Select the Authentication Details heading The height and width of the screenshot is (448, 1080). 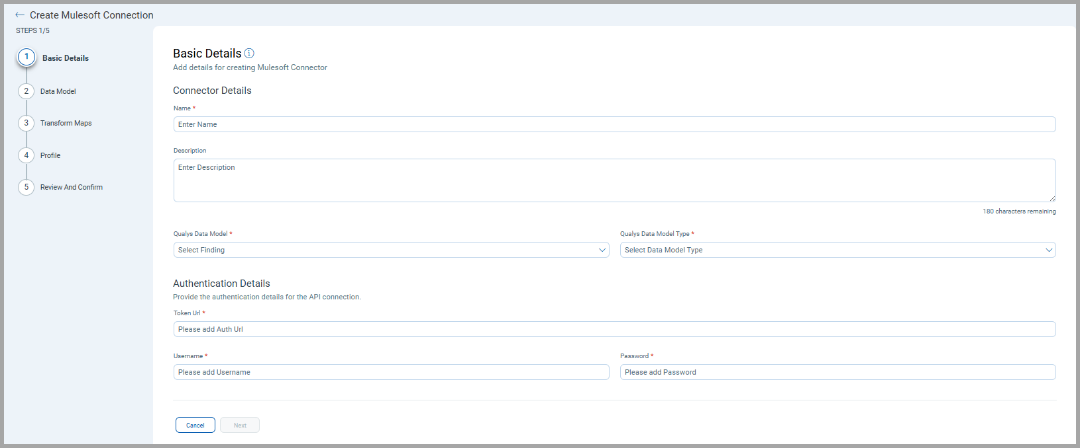tap(221, 283)
